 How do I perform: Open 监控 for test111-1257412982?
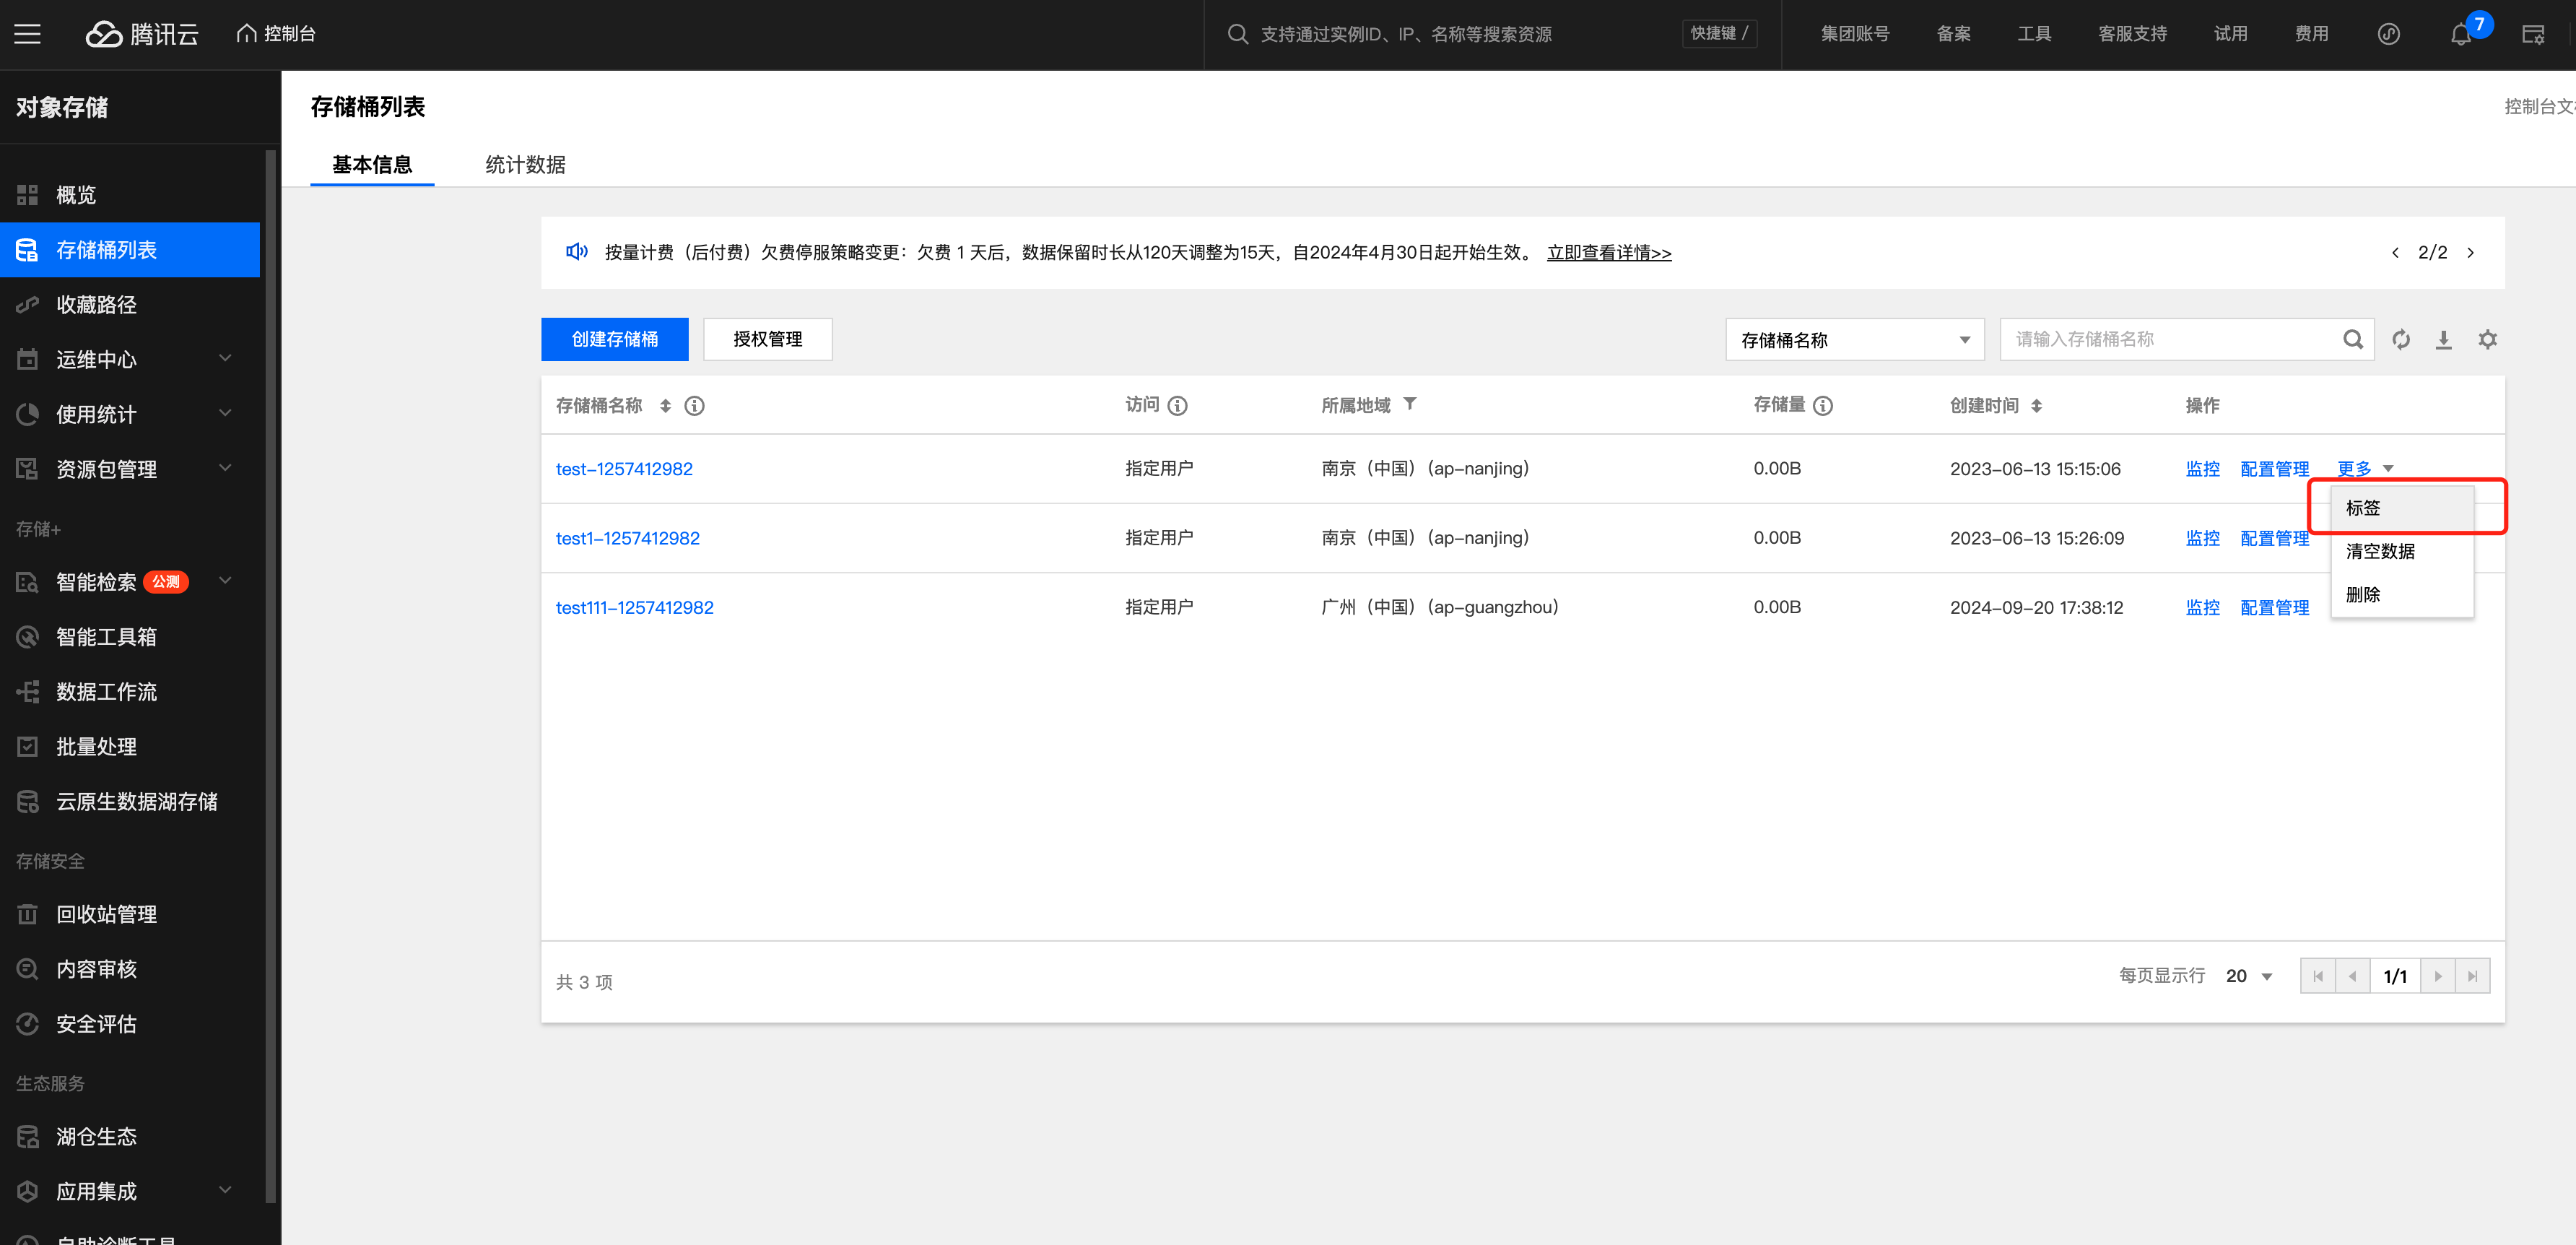[x=2202, y=608]
